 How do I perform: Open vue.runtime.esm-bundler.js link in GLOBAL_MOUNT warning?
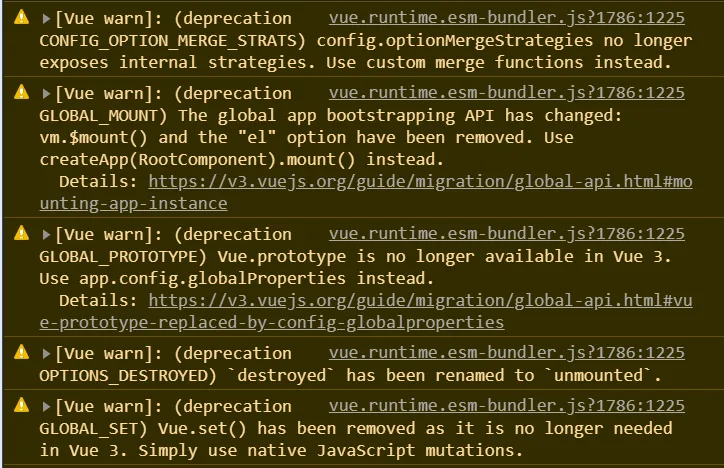click(507, 93)
